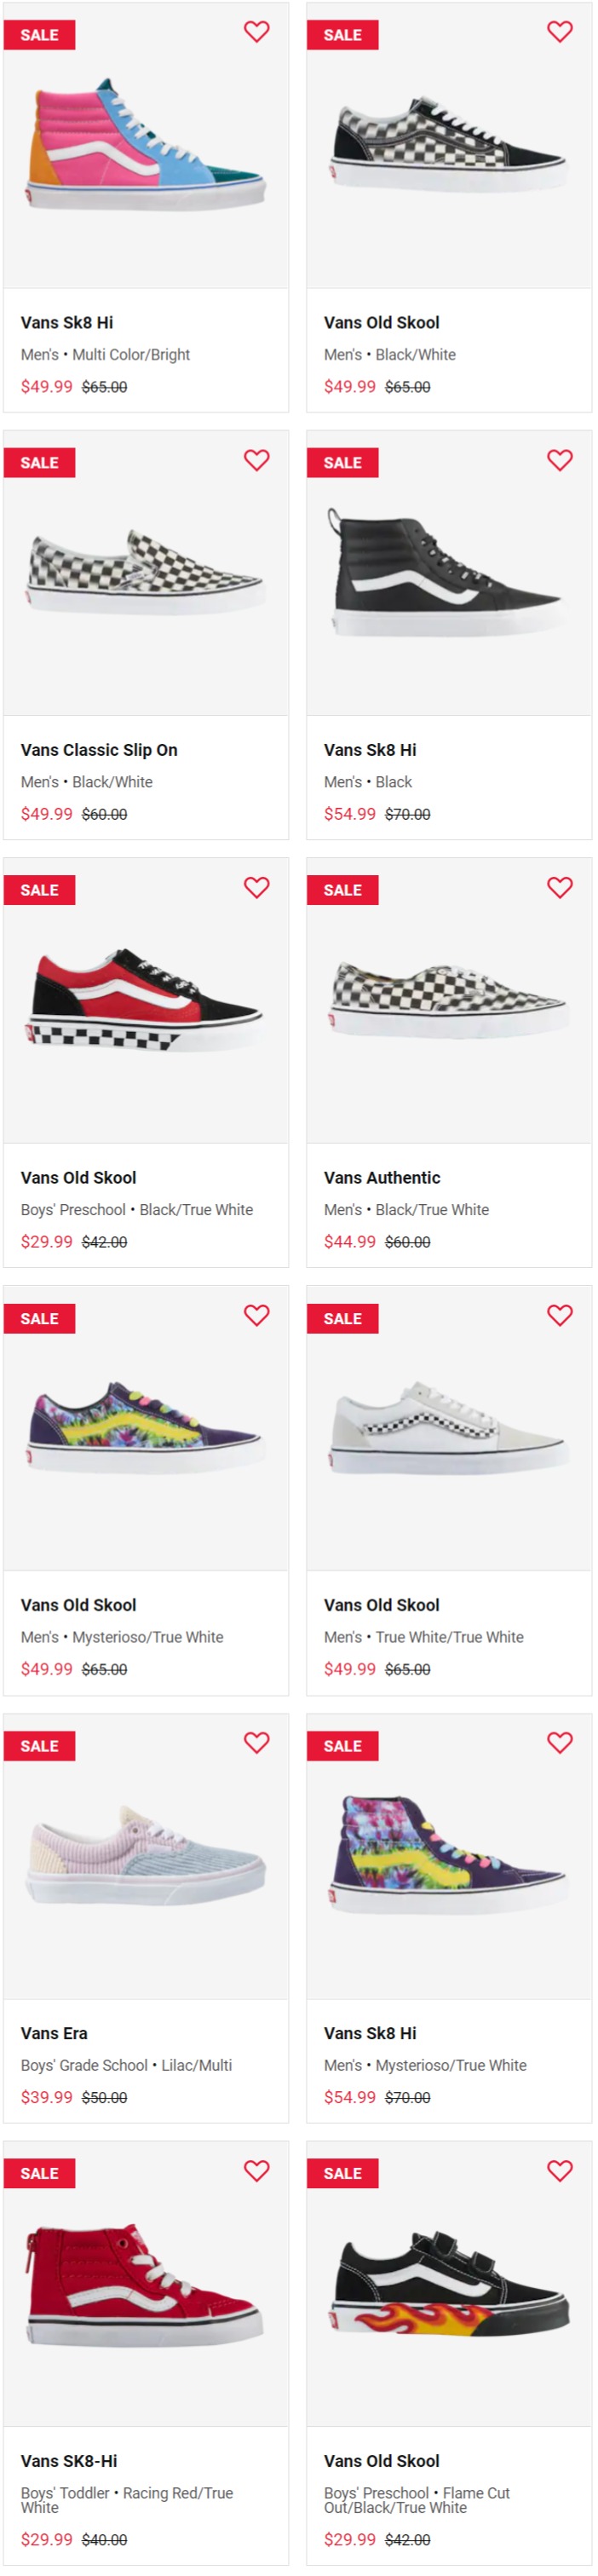The image size is (598, 2576).
Task: View the flame Old Skool shoe image
Action: tap(449, 2284)
